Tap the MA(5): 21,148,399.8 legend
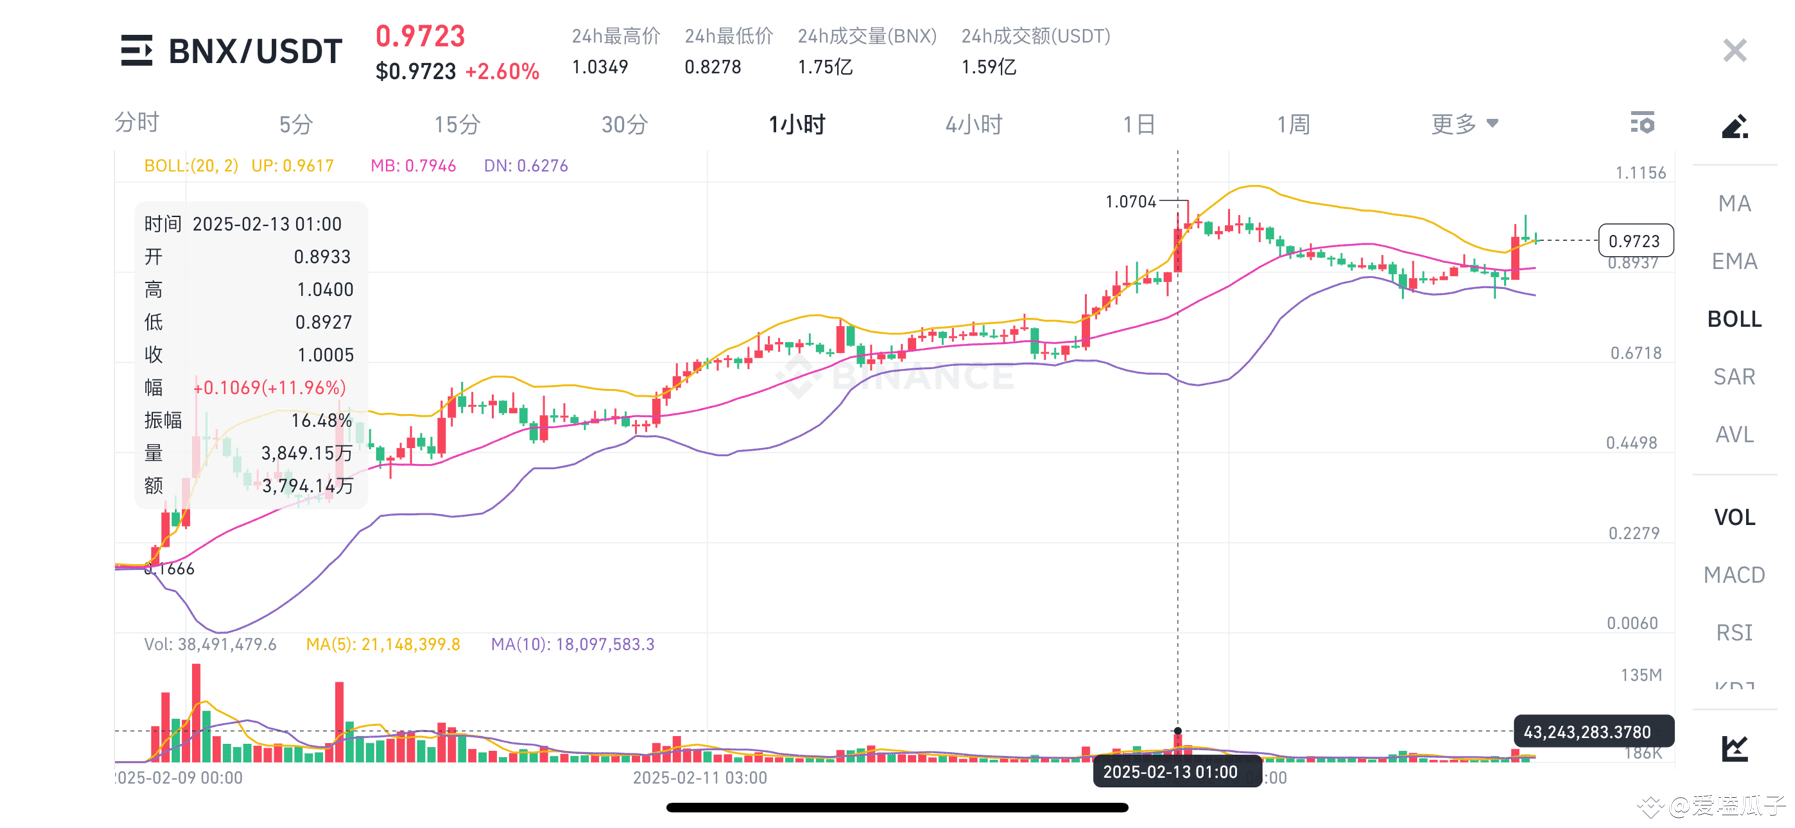This screenshot has width=1795, height=828. pyautogui.click(x=383, y=644)
